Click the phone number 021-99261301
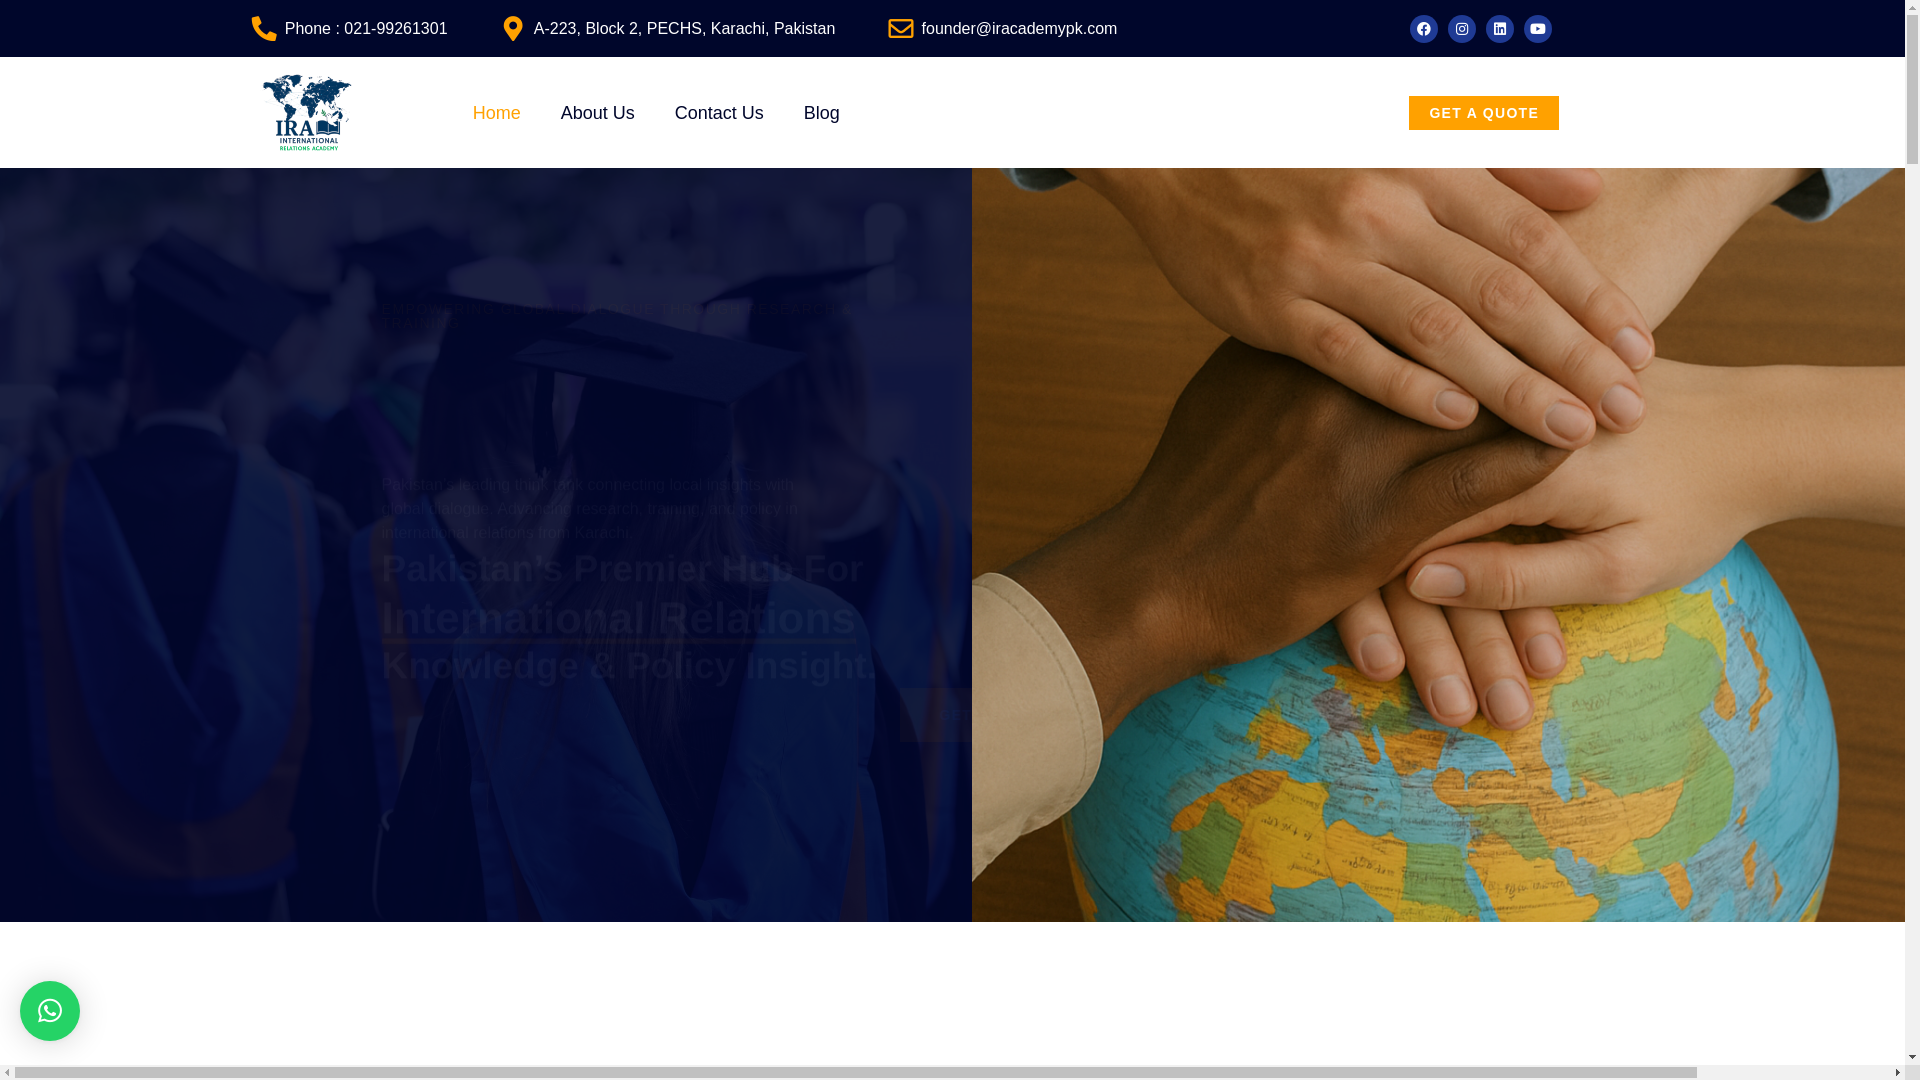1920x1080 pixels. point(395,28)
